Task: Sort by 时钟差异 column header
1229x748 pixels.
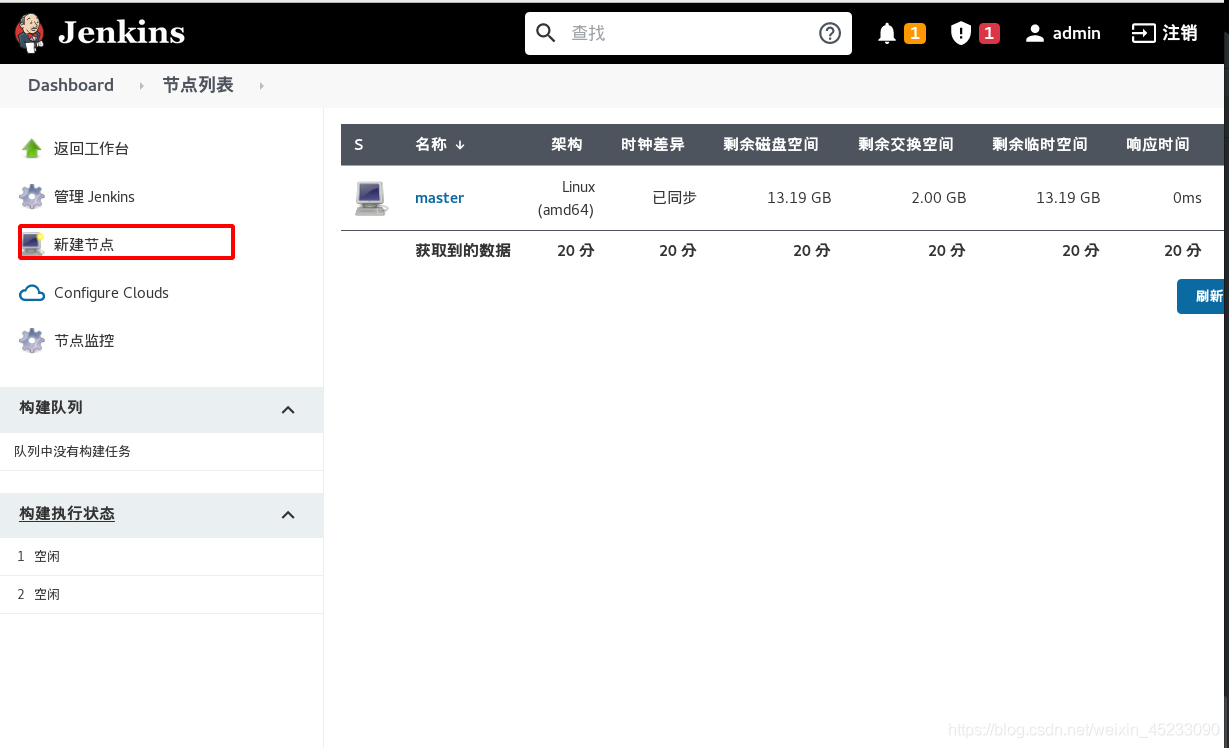Action: pyautogui.click(x=653, y=145)
